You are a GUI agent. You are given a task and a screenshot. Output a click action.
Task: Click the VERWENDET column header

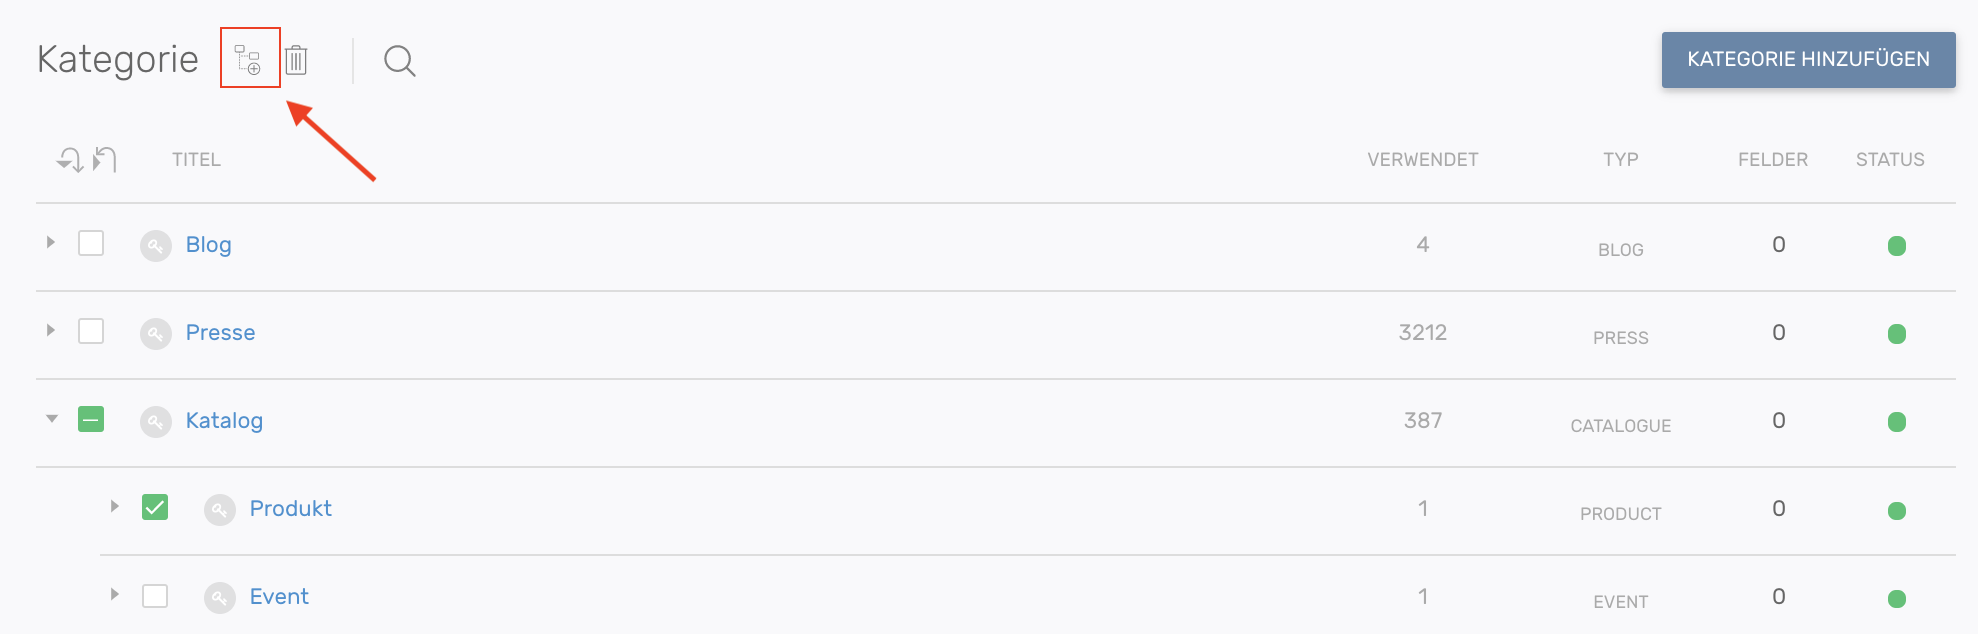point(1422,160)
